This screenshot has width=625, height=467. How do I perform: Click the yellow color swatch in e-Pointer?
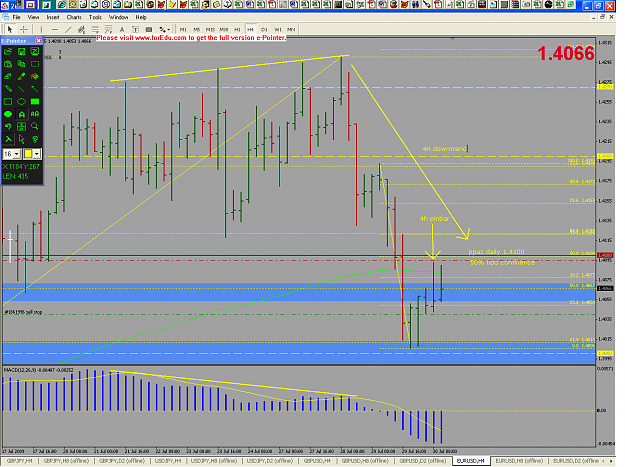pos(28,154)
